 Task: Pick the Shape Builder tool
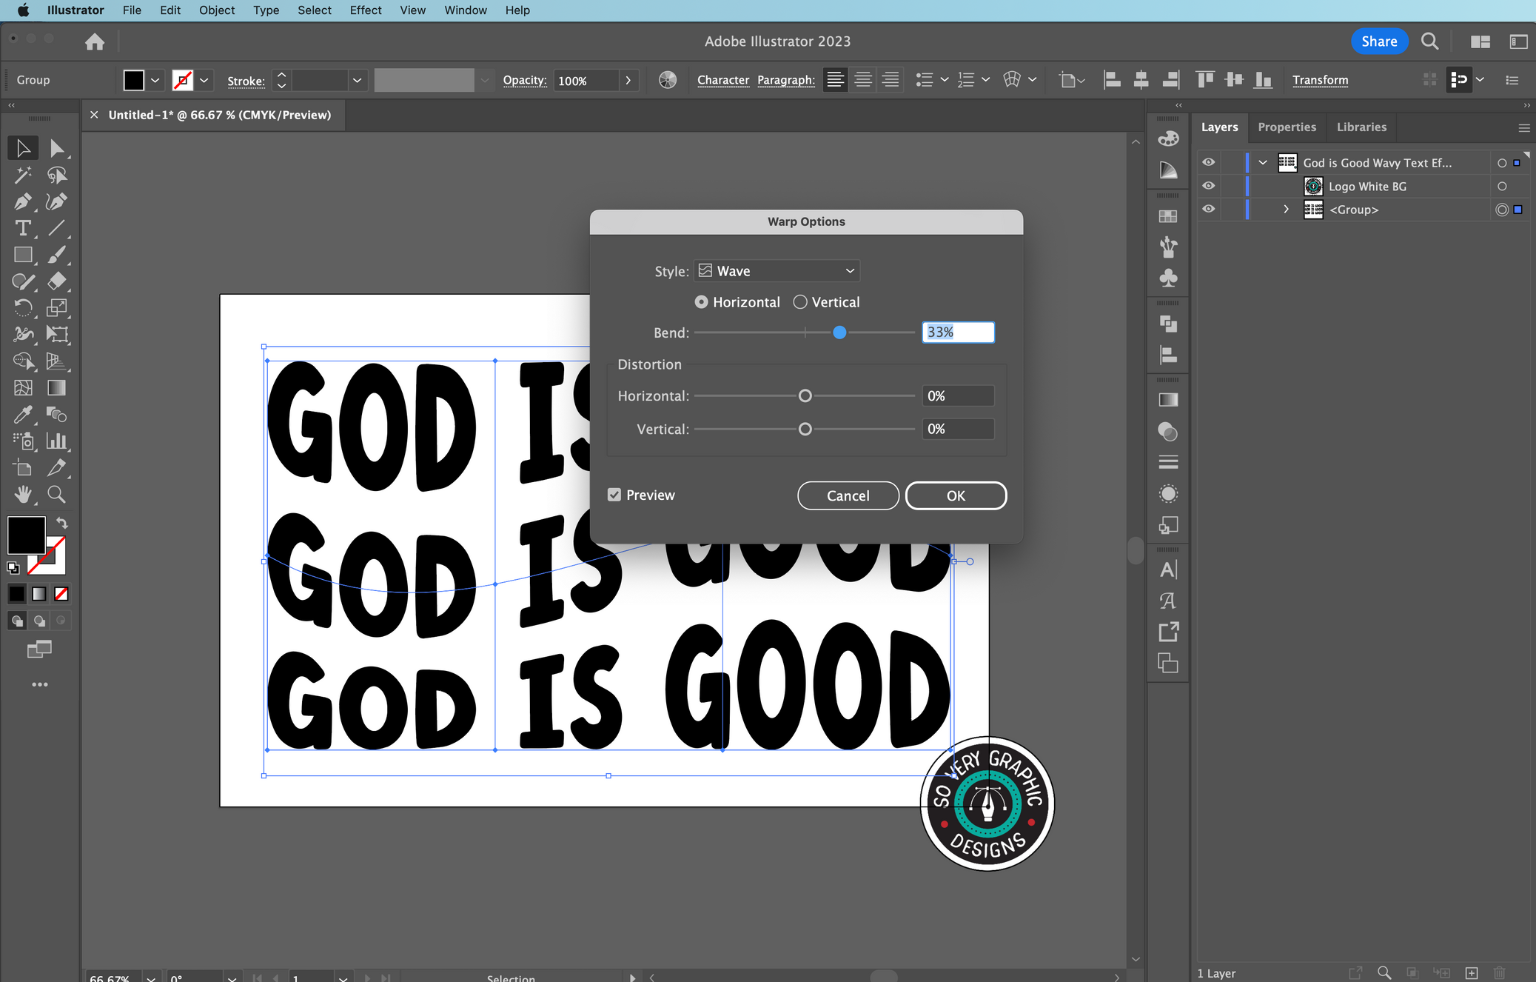(x=22, y=361)
